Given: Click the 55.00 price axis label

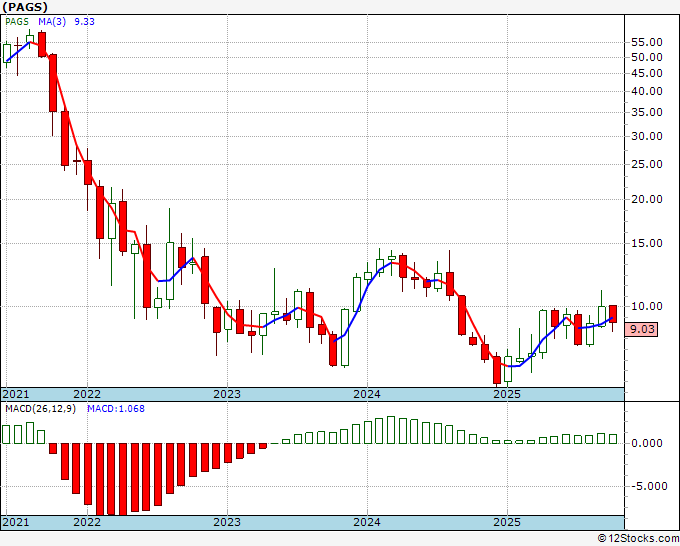Looking at the screenshot, I should click(x=647, y=42).
